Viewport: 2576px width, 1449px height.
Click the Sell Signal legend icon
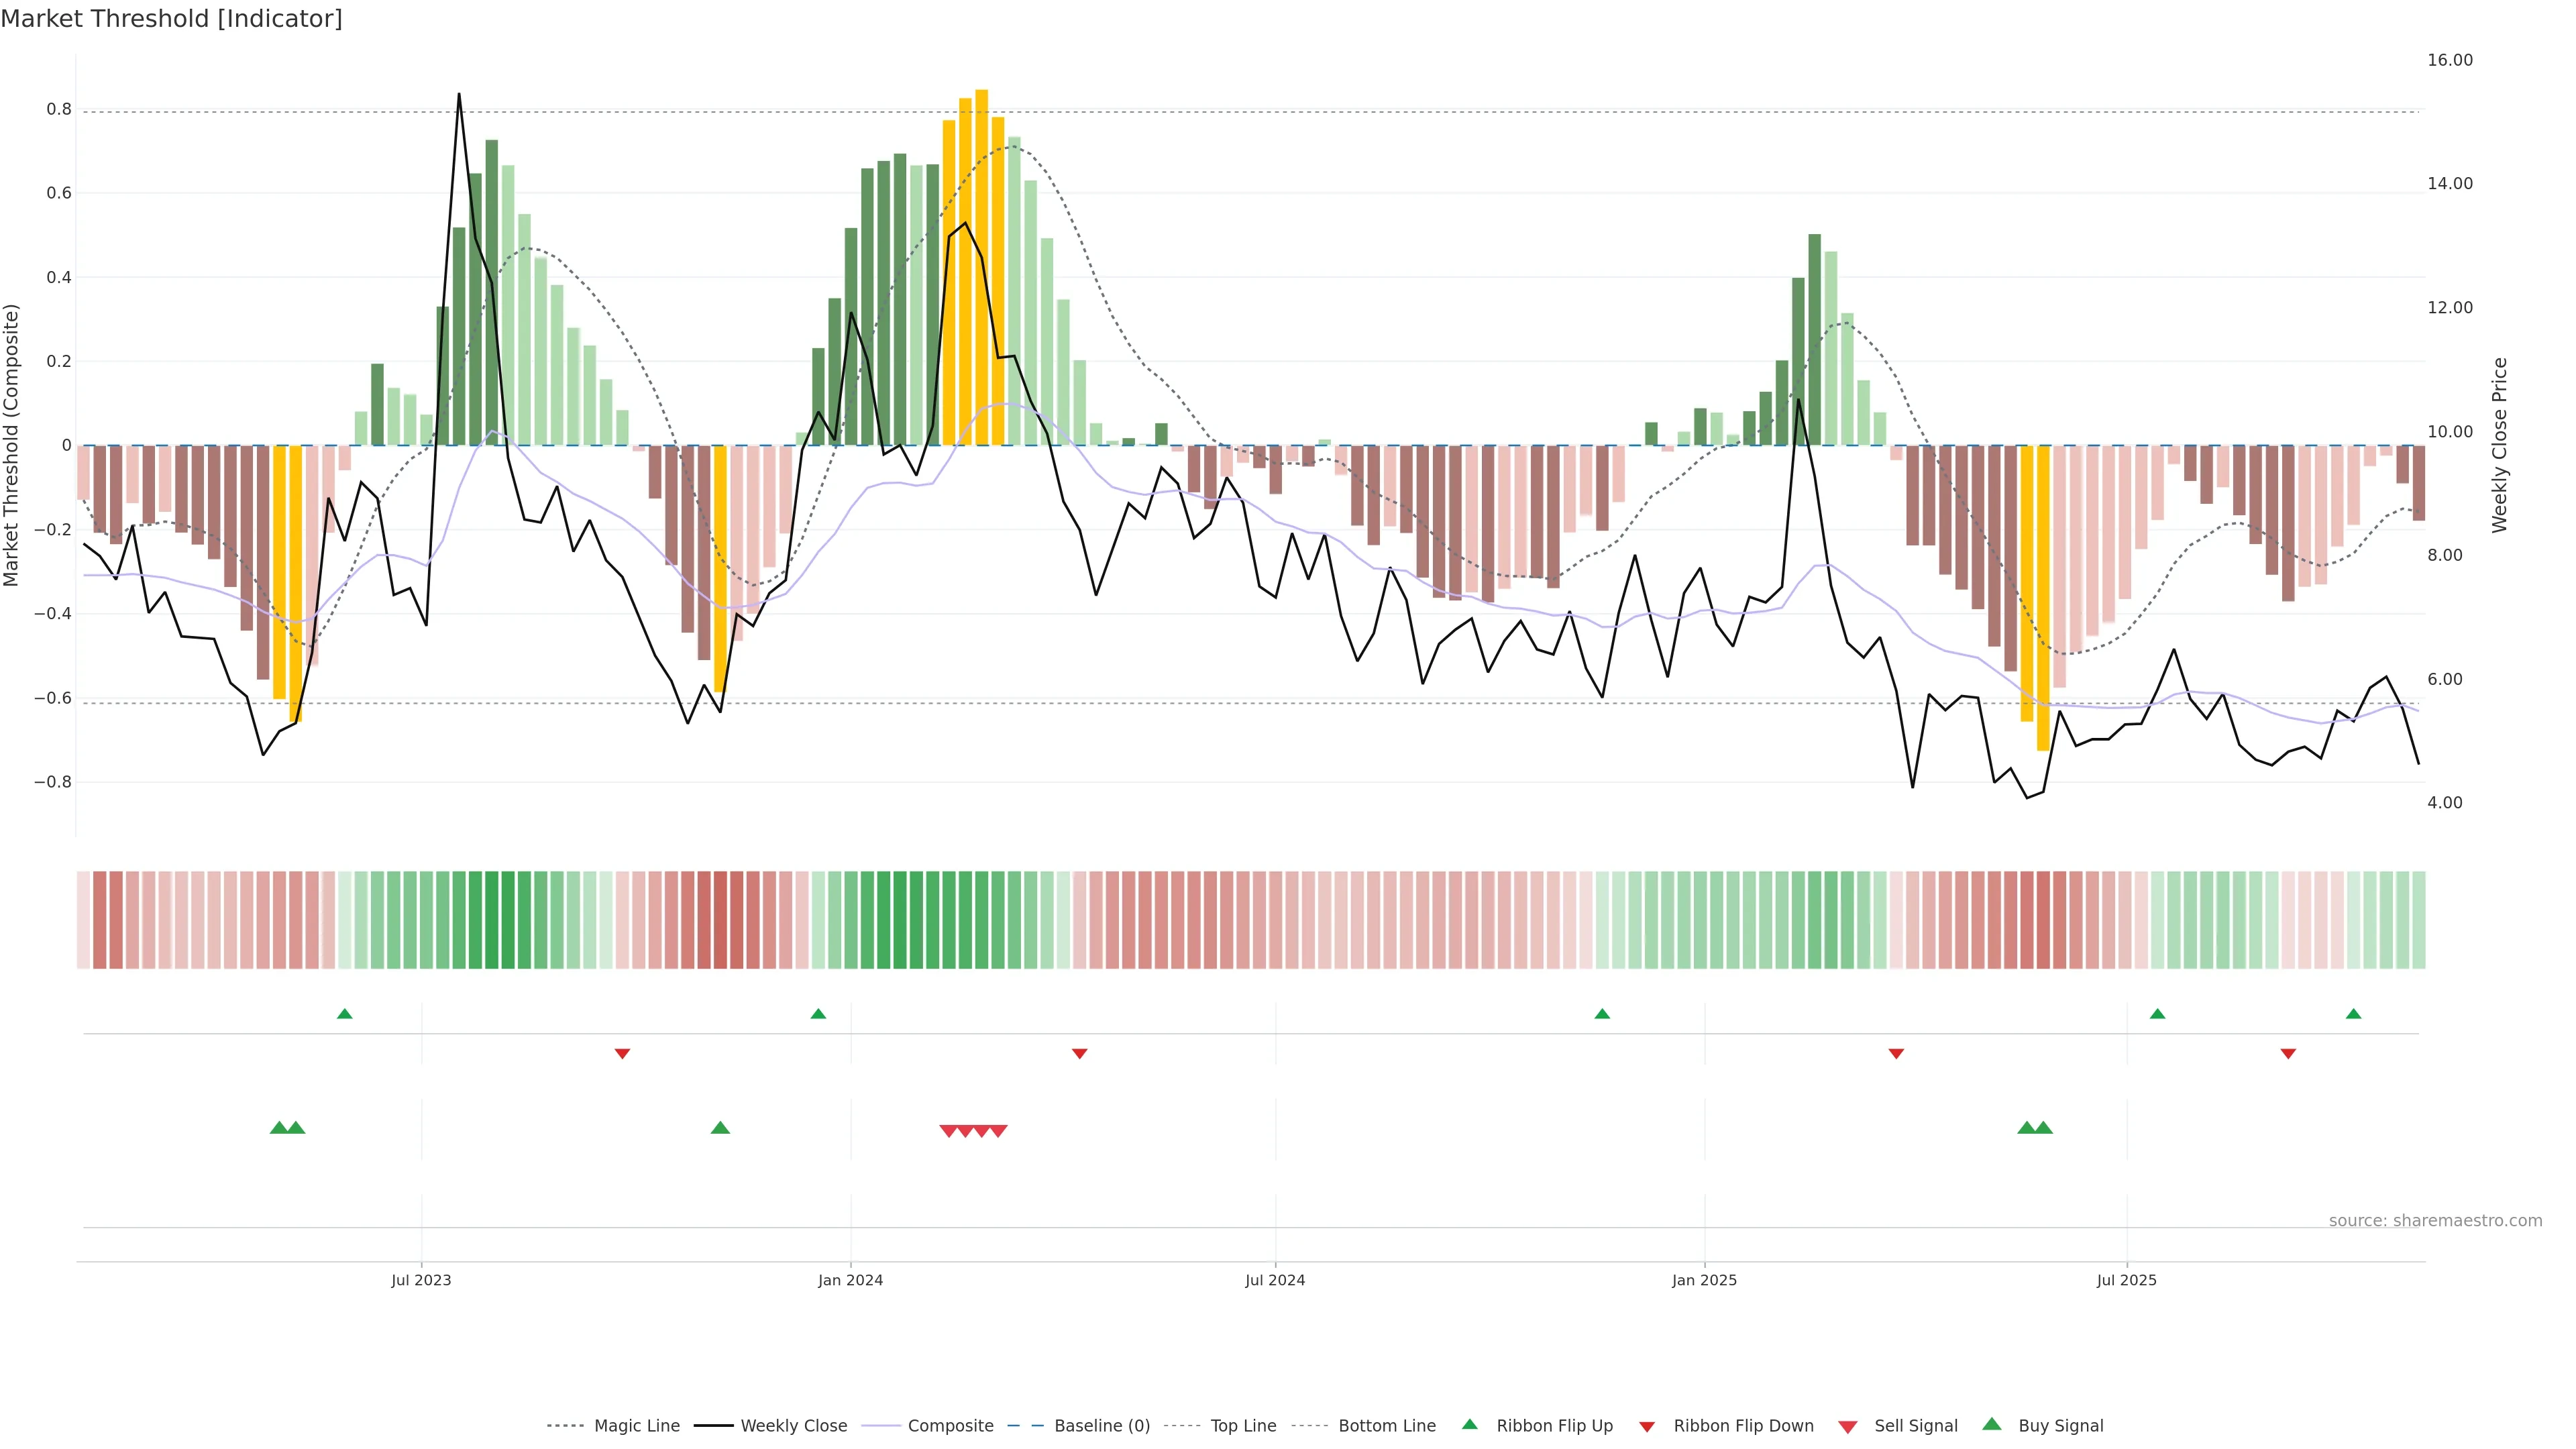1848,1427
